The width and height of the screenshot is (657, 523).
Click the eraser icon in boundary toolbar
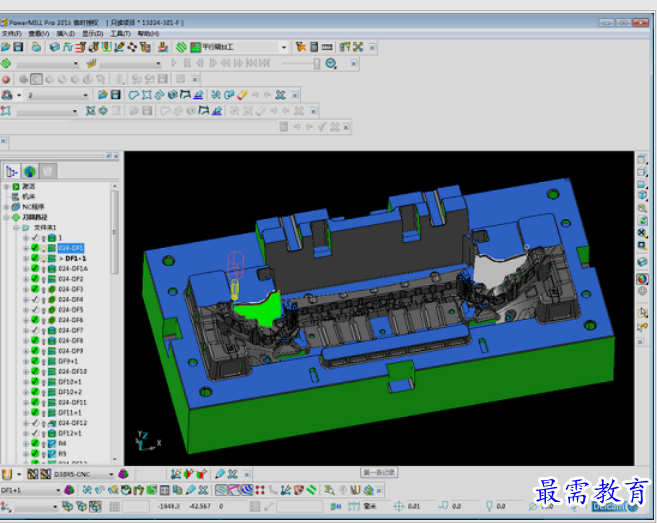pos(242,95)
